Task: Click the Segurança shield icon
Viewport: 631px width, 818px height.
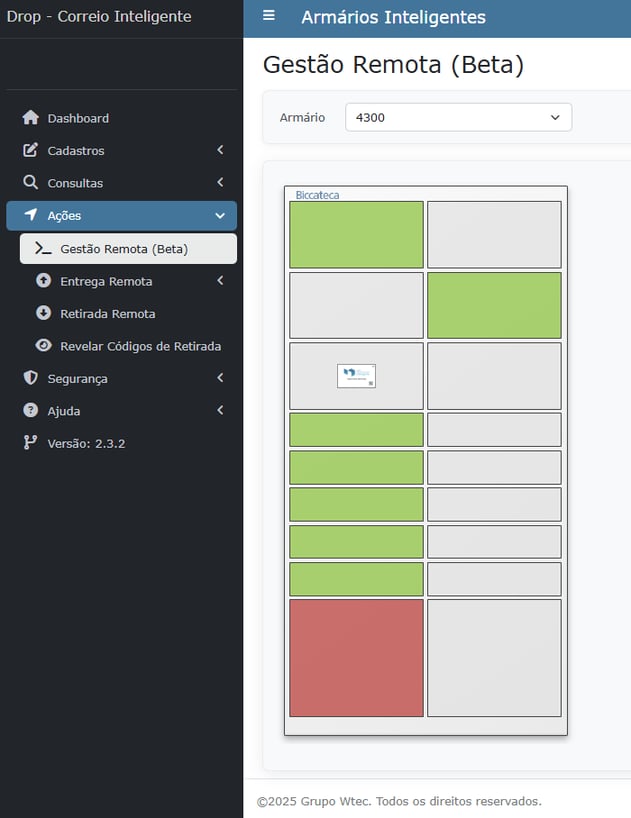Action: [30, 378]
